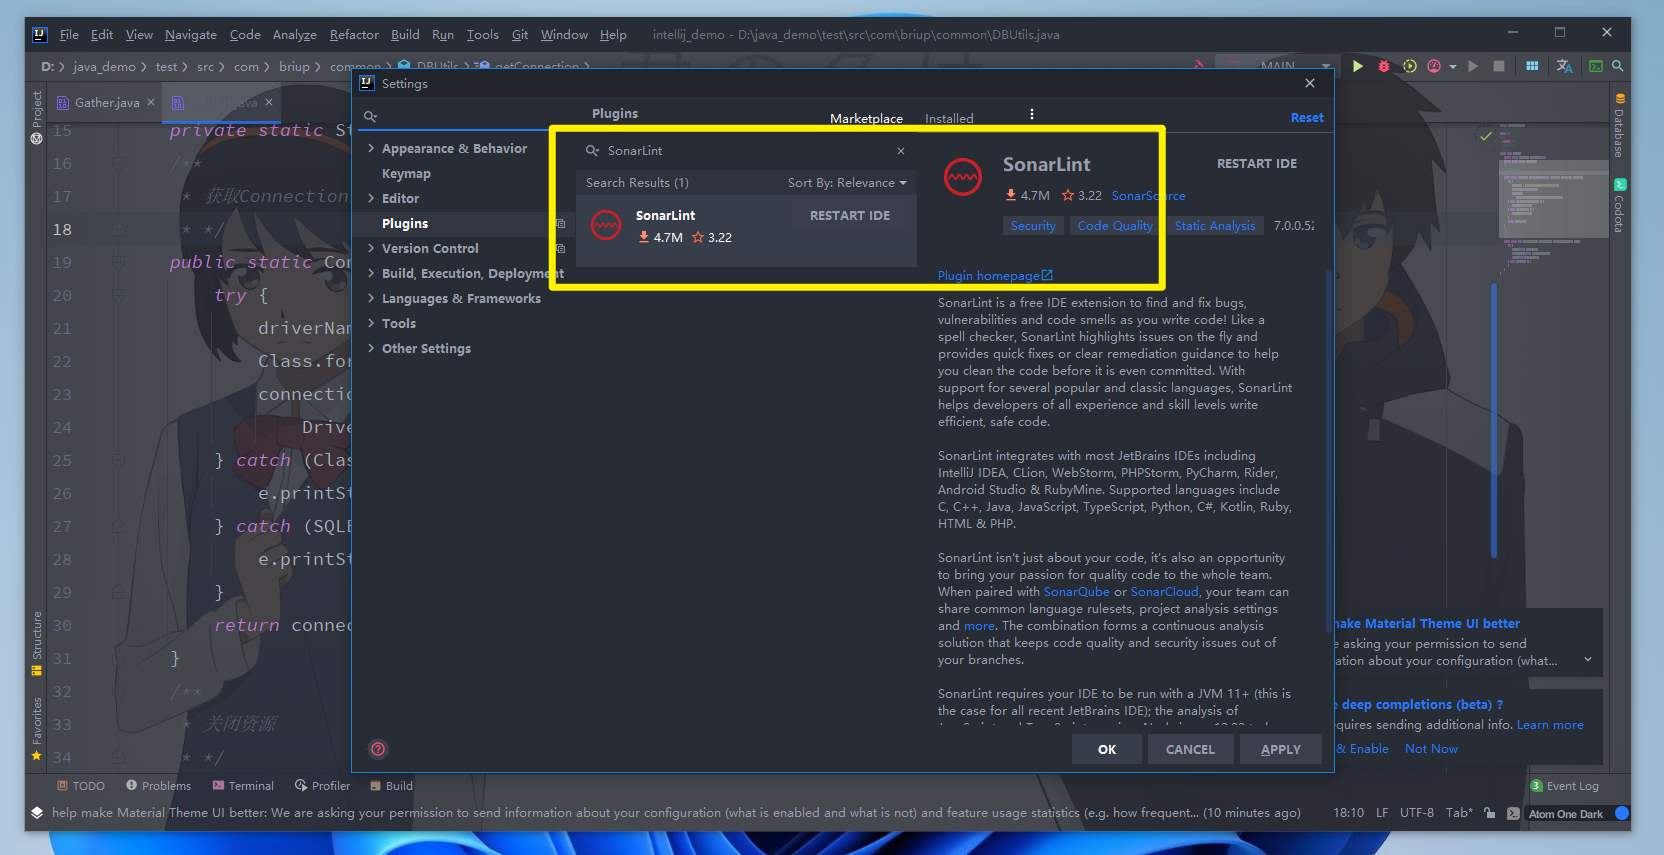The image size is (1664, 855).
Task: Open the Project tool window
Action: [x=37, y=118]
